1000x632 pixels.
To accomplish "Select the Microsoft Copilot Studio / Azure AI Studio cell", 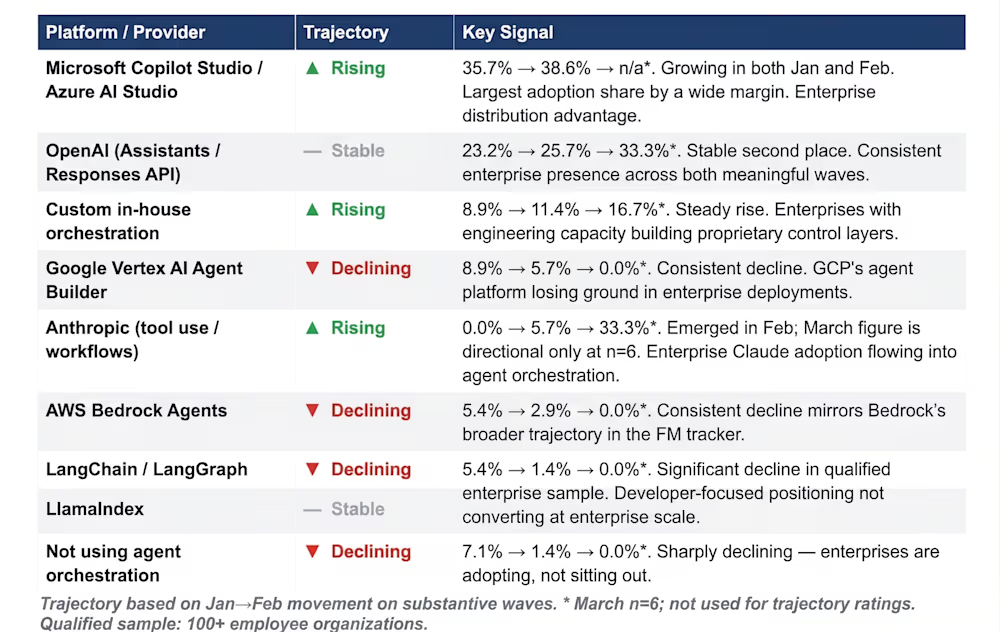I will tap(154, 80).
